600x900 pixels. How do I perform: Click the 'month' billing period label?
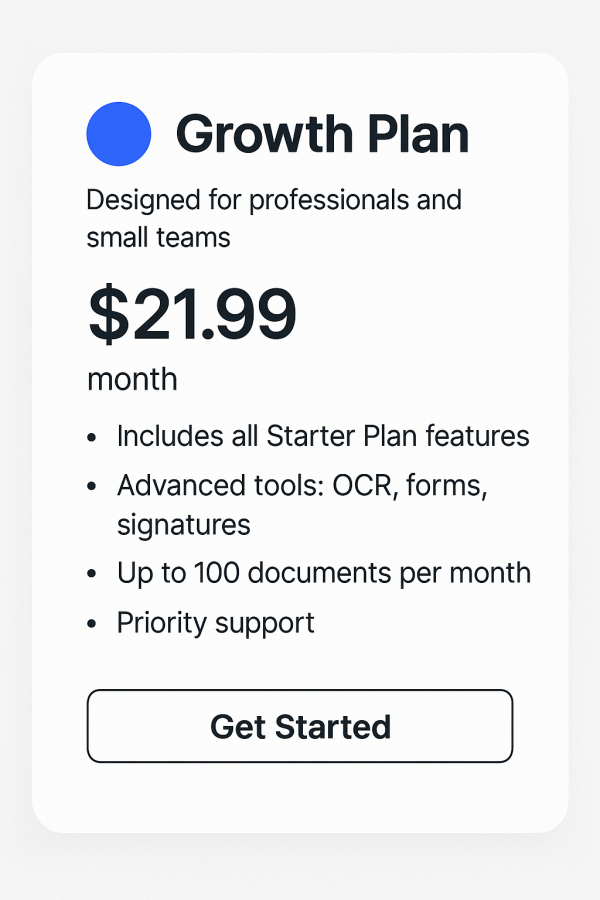132,380
